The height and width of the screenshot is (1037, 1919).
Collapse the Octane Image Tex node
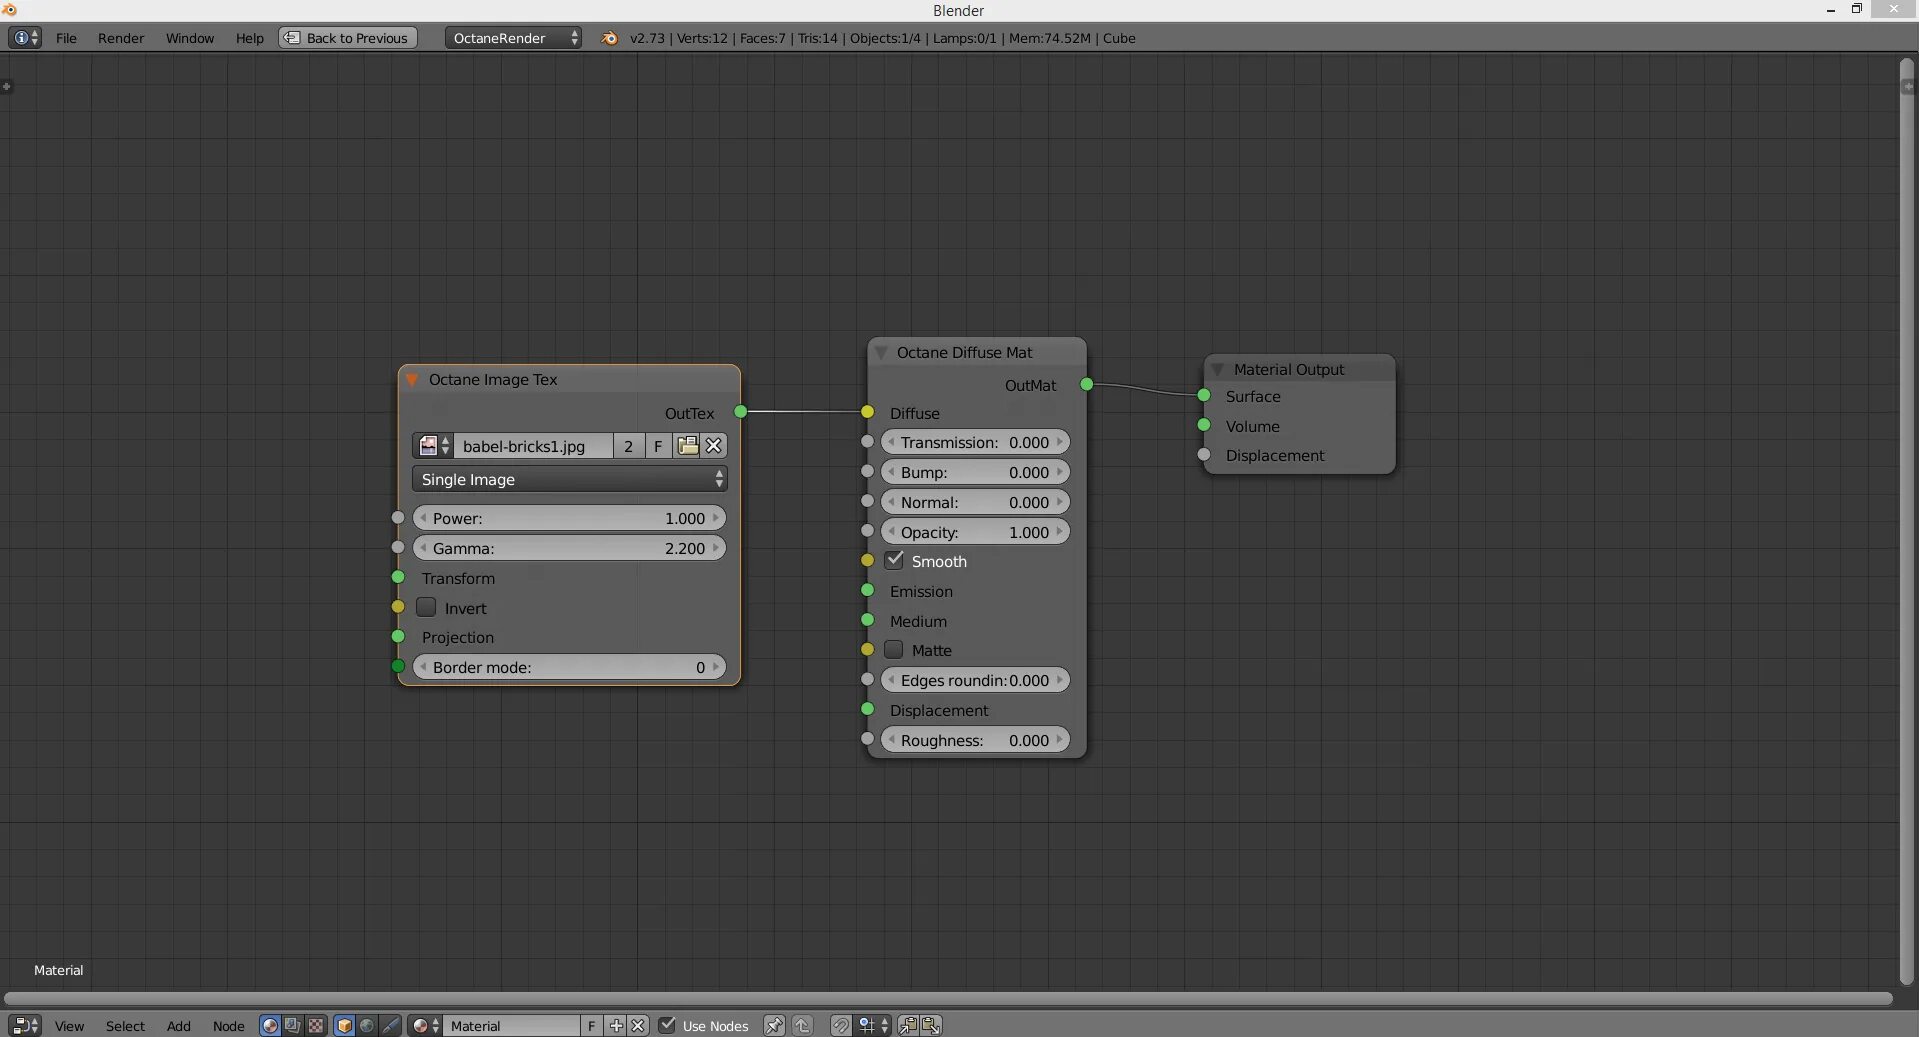[411, 380]
